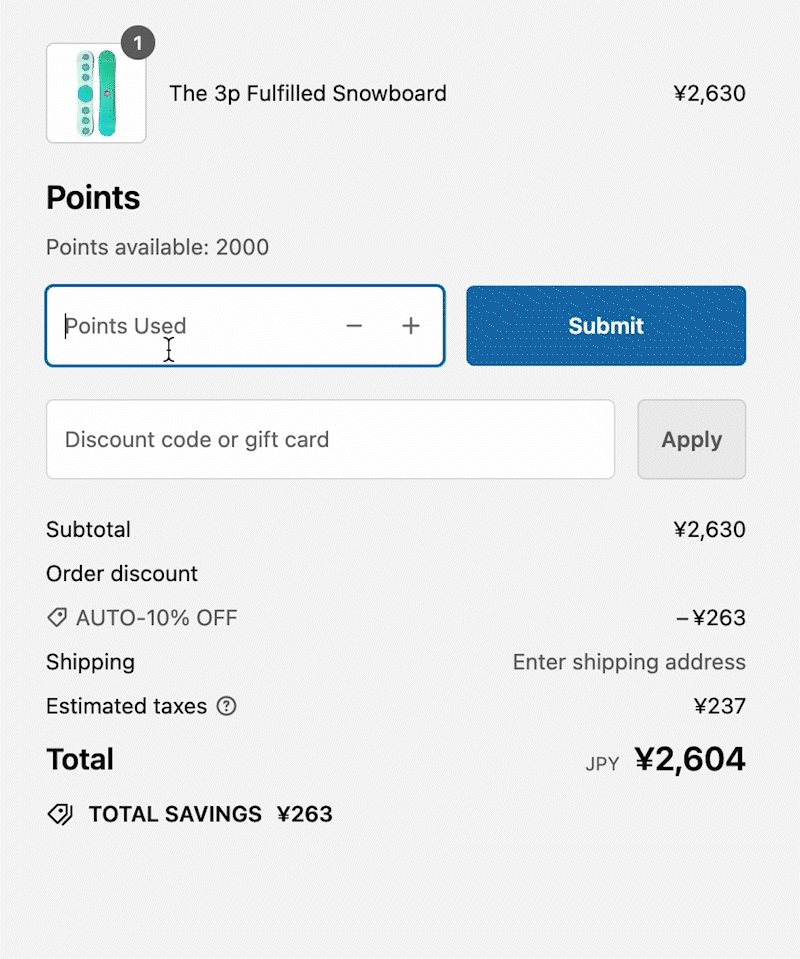Screen dimensions: 800x959
Task: Click the product name 3p Fulfilled Snowboard
Action: [x=308, y=94]
